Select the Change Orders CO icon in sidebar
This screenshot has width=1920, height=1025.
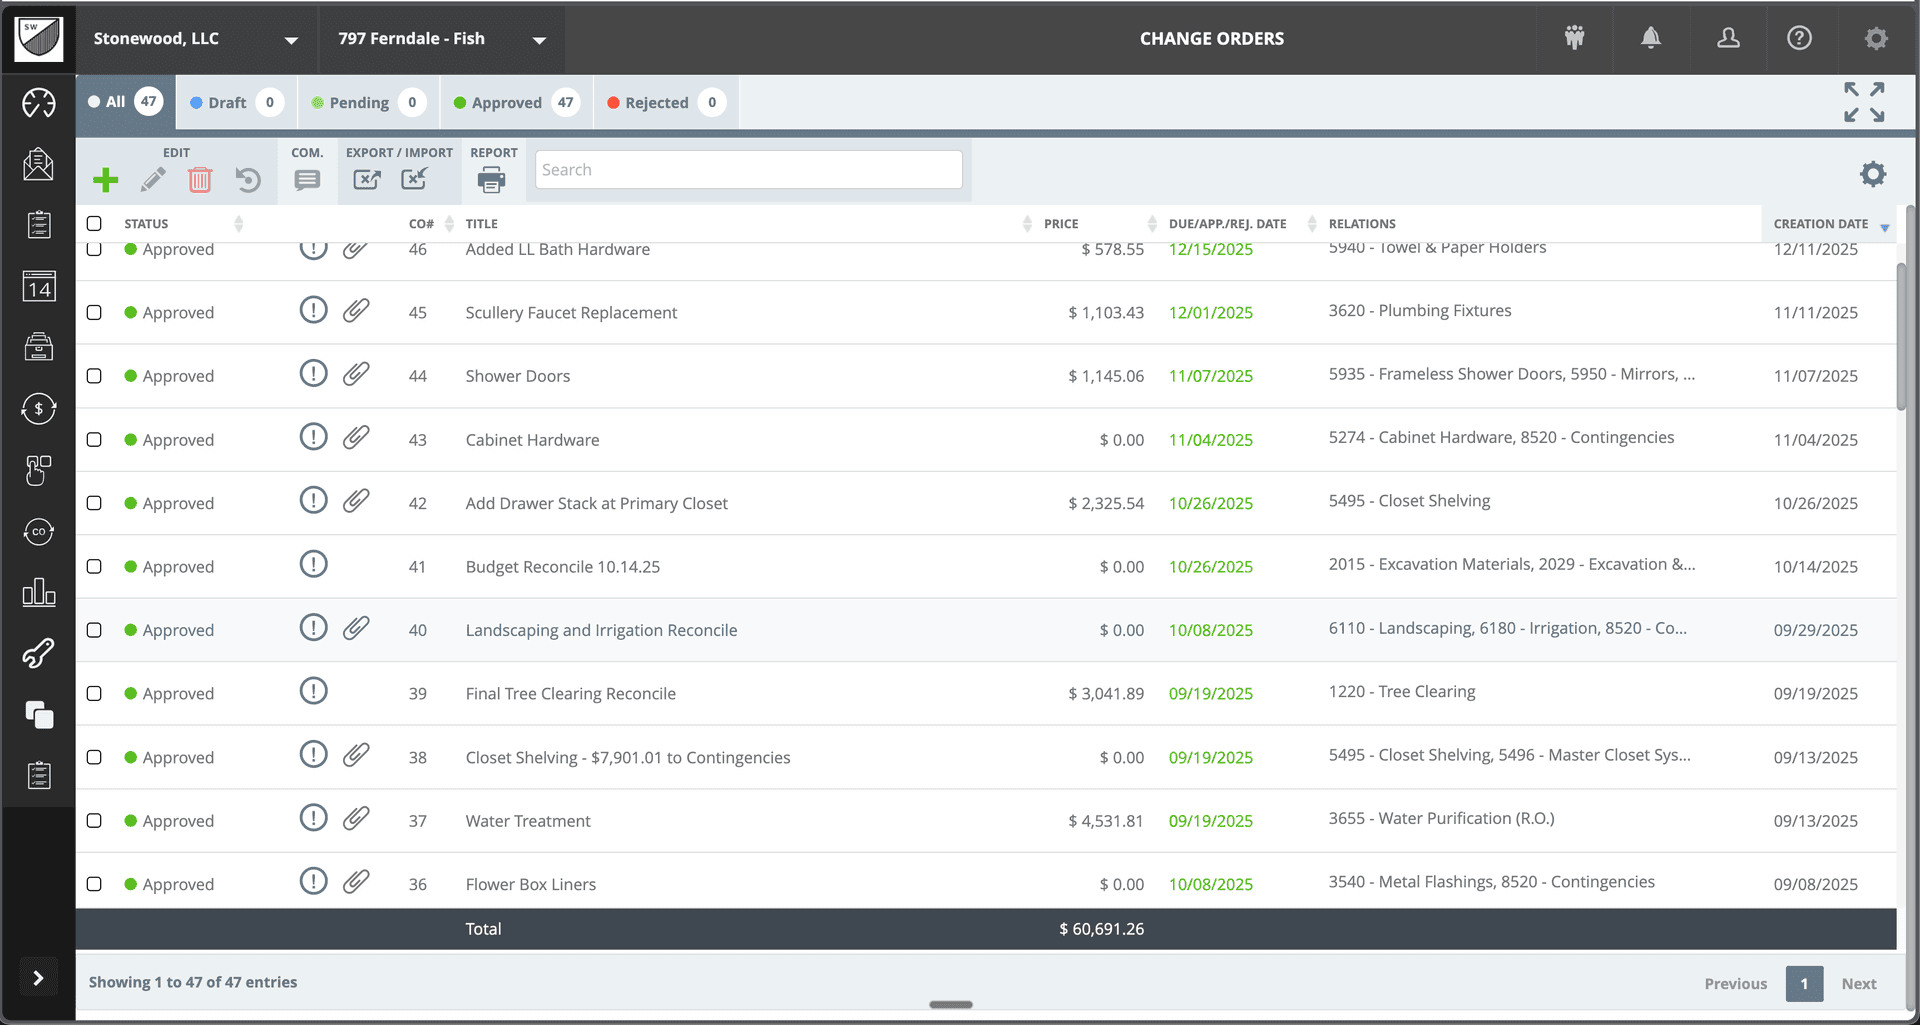tap(38, 531)
